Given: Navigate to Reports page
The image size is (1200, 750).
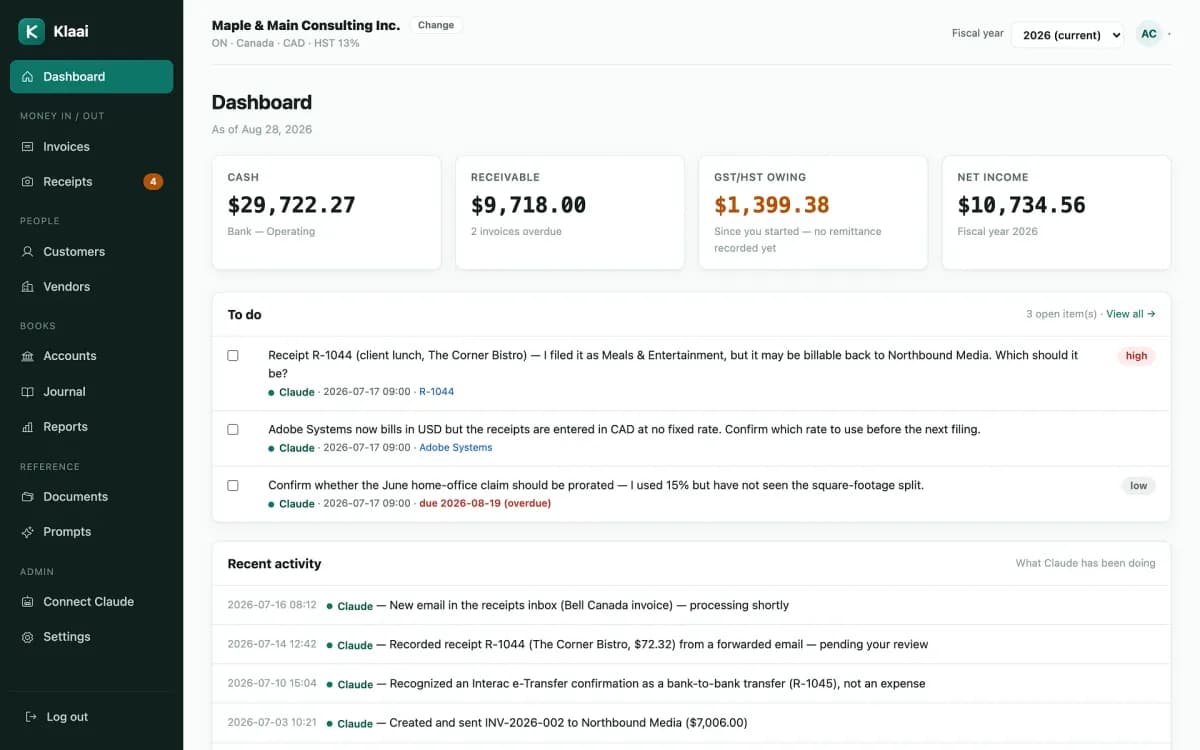Looking at the screenshot, I should (x=91, y=427).
